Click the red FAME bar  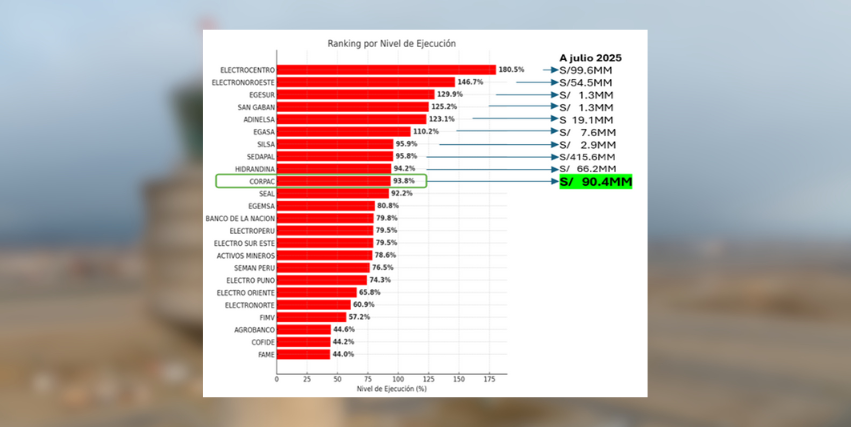[x=303, y=354]
